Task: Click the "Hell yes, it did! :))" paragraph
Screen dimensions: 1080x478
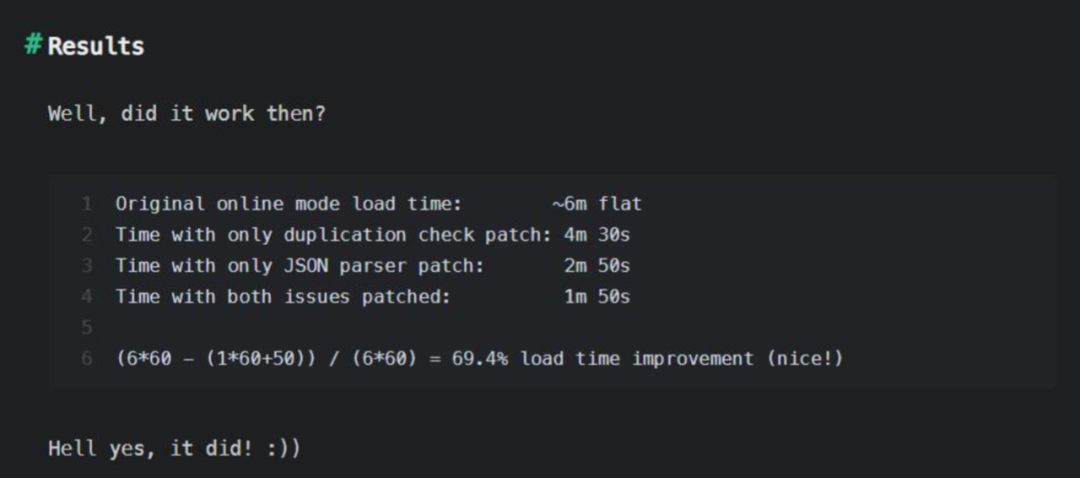Action: click(x=174, y=448)
